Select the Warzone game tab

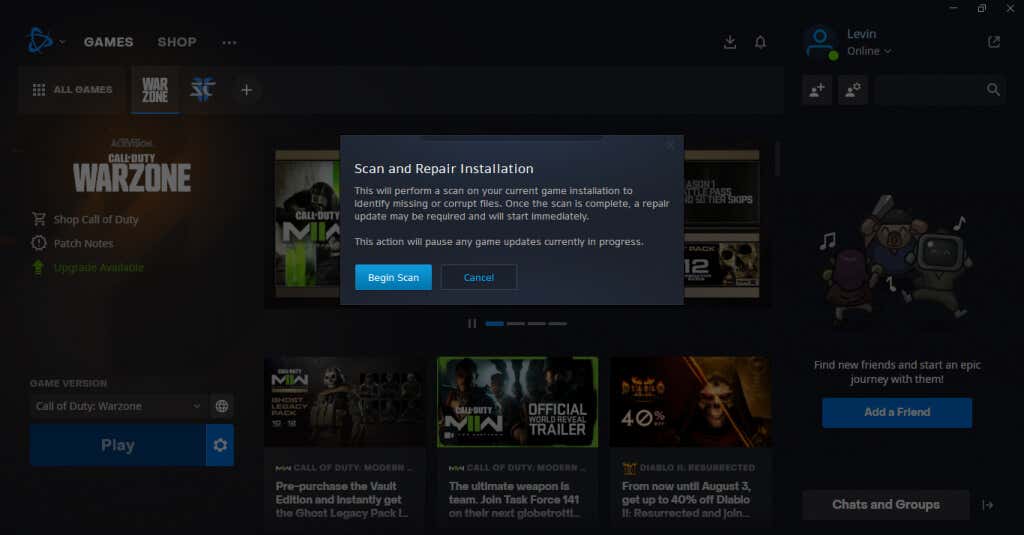pyautogui.click(x=155, y=89)
